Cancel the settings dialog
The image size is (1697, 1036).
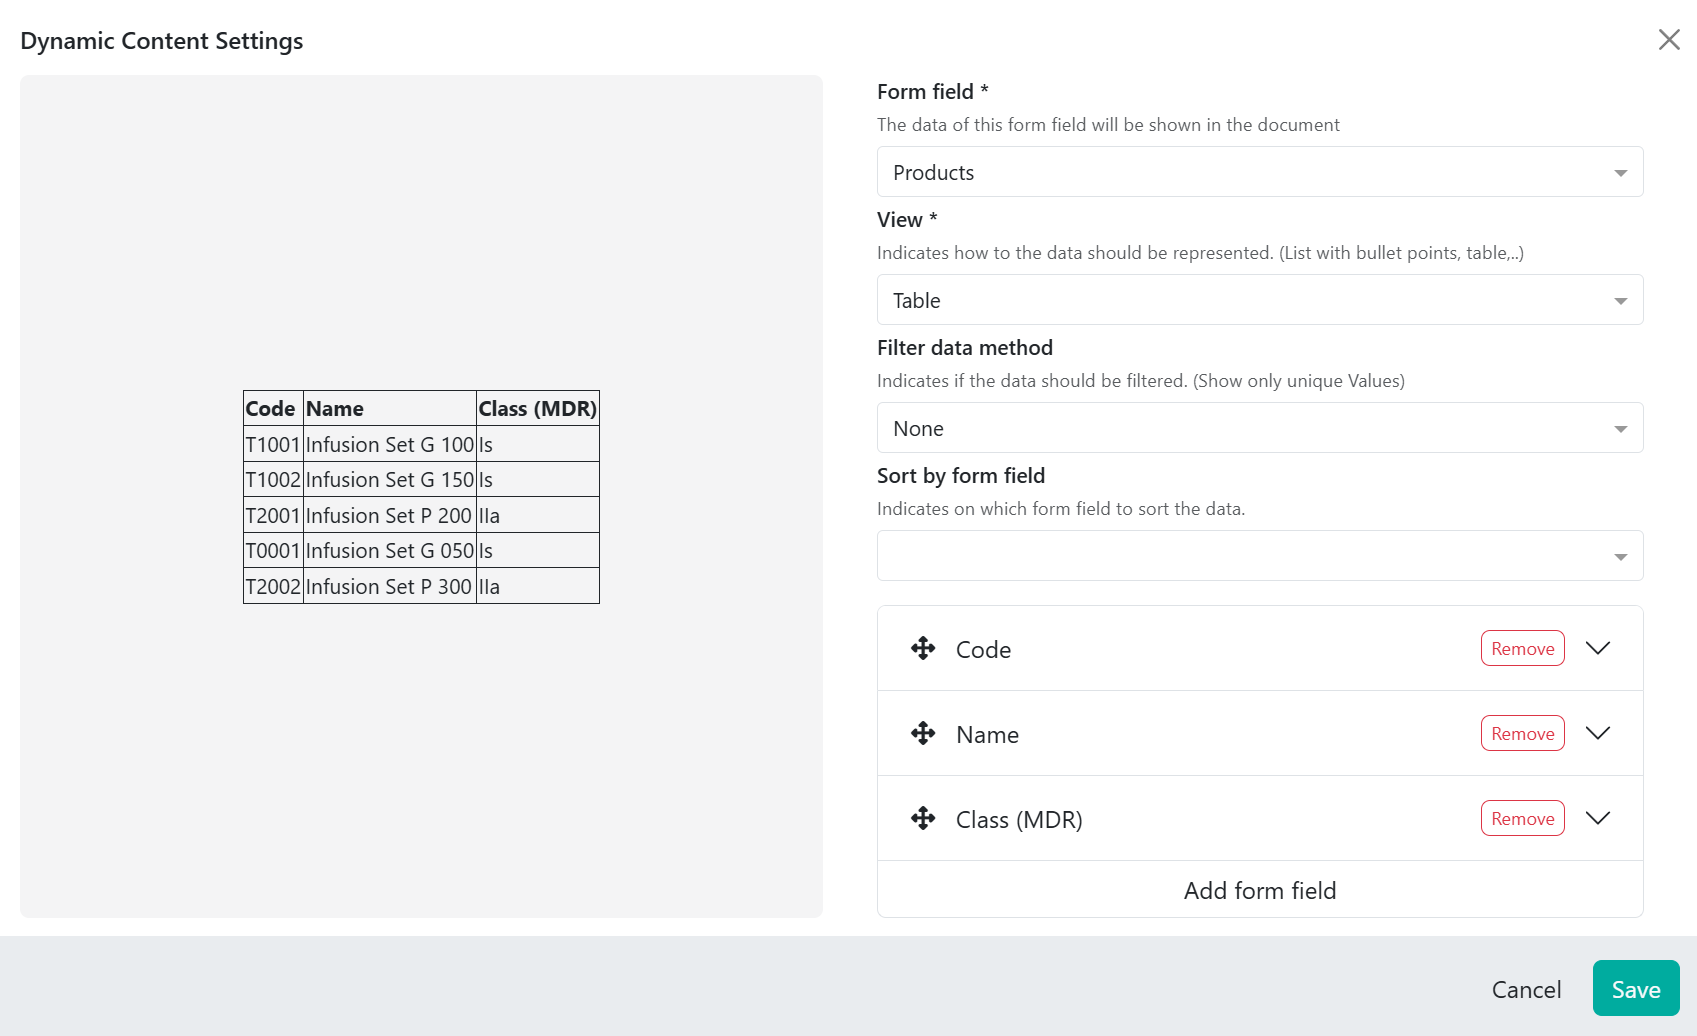(1526, 989)
